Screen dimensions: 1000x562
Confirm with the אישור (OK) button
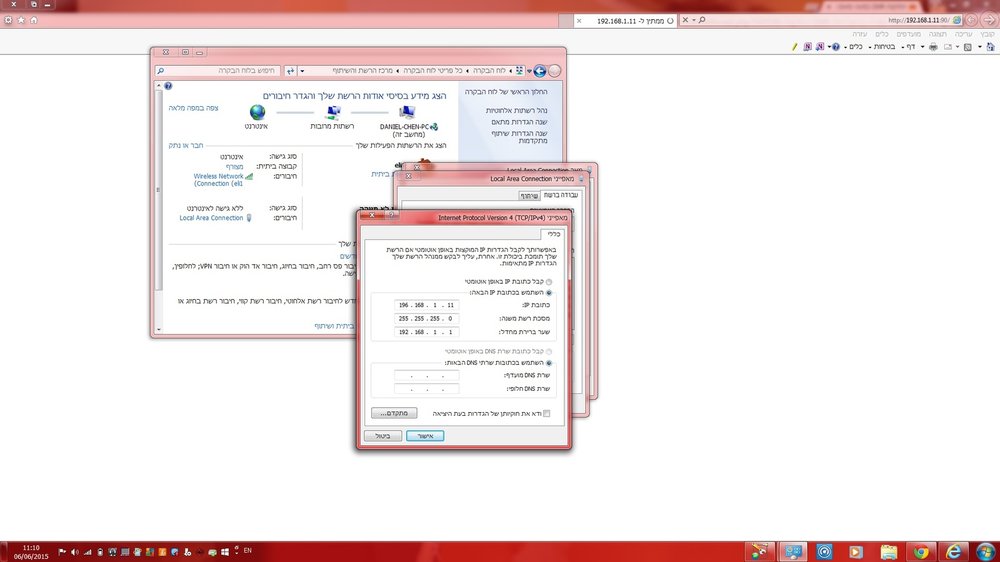pyautogui.click(x=425, y=436)
